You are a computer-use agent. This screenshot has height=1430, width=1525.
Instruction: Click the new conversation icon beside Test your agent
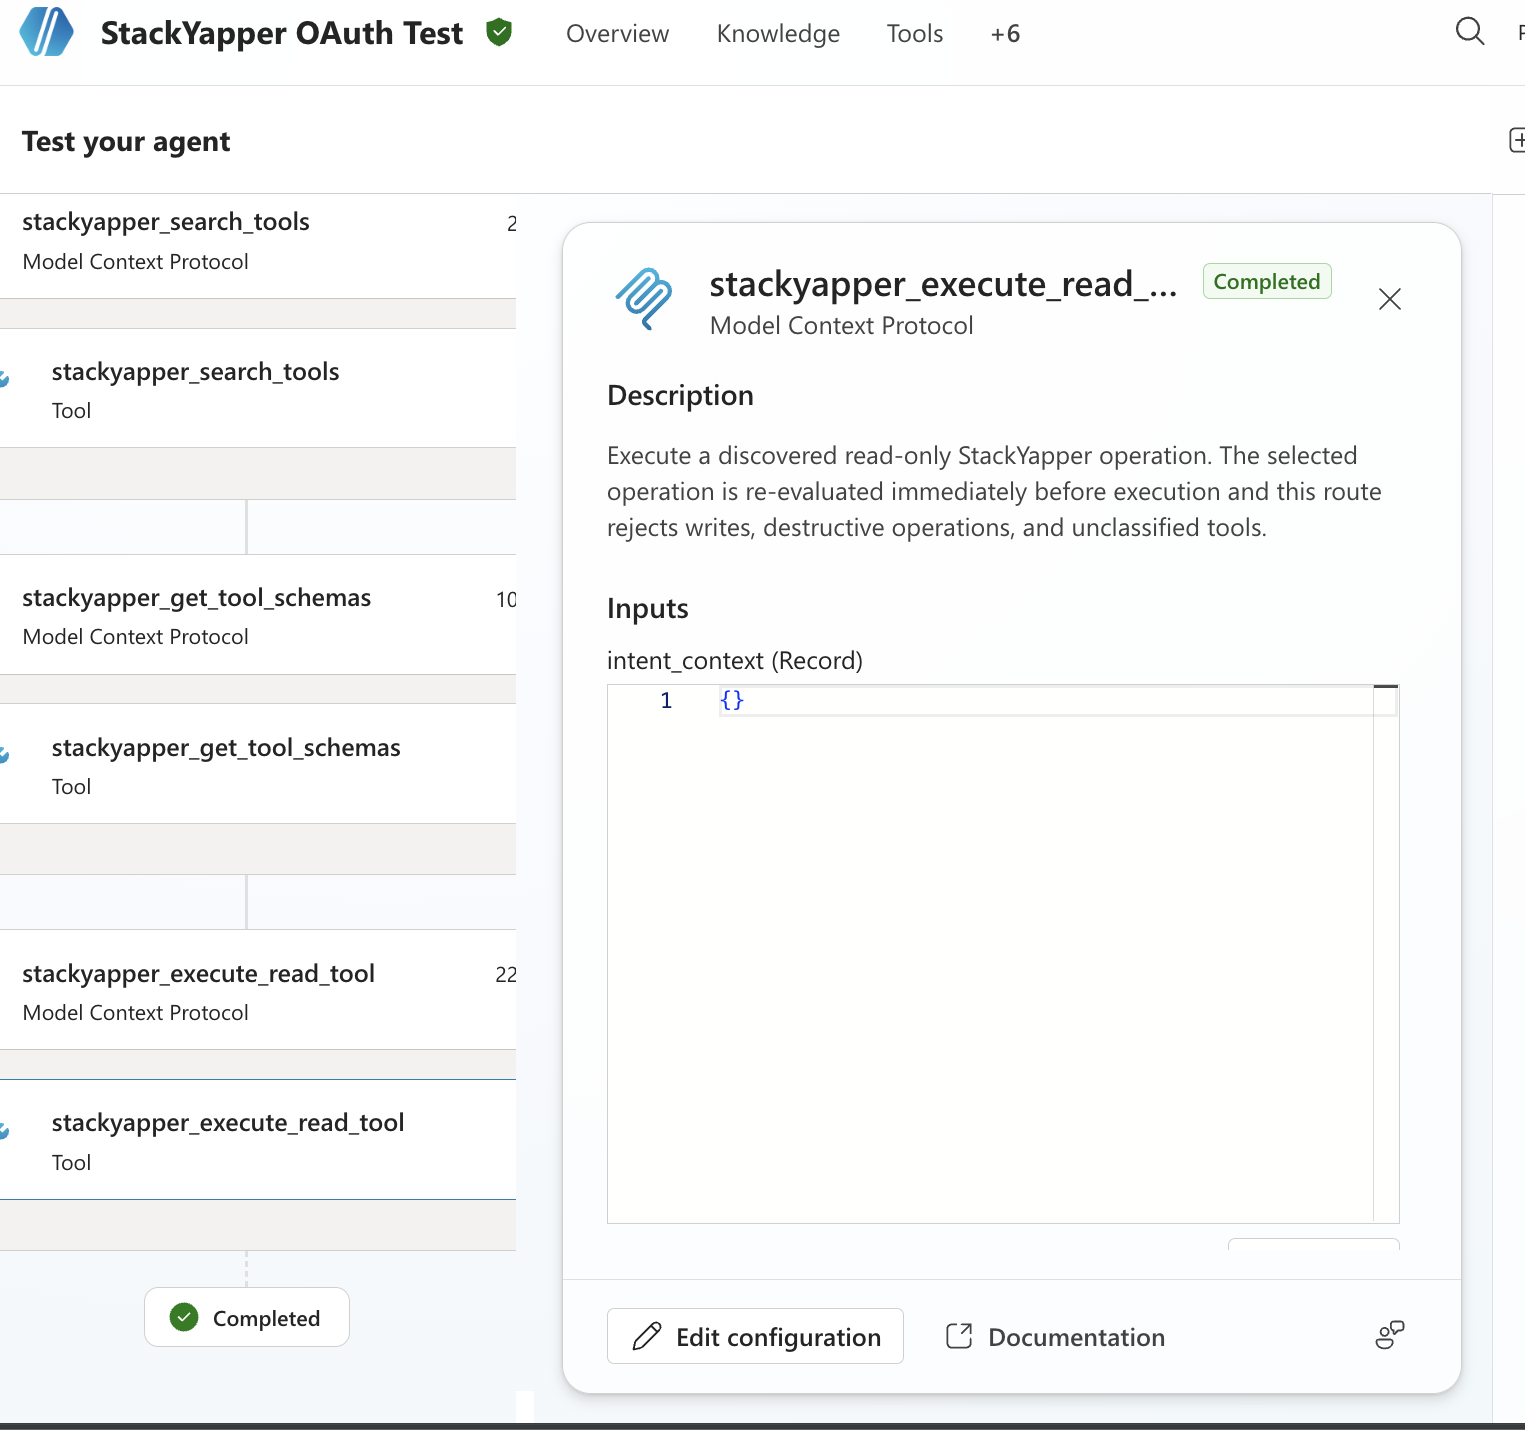(x=1516, y=140)
